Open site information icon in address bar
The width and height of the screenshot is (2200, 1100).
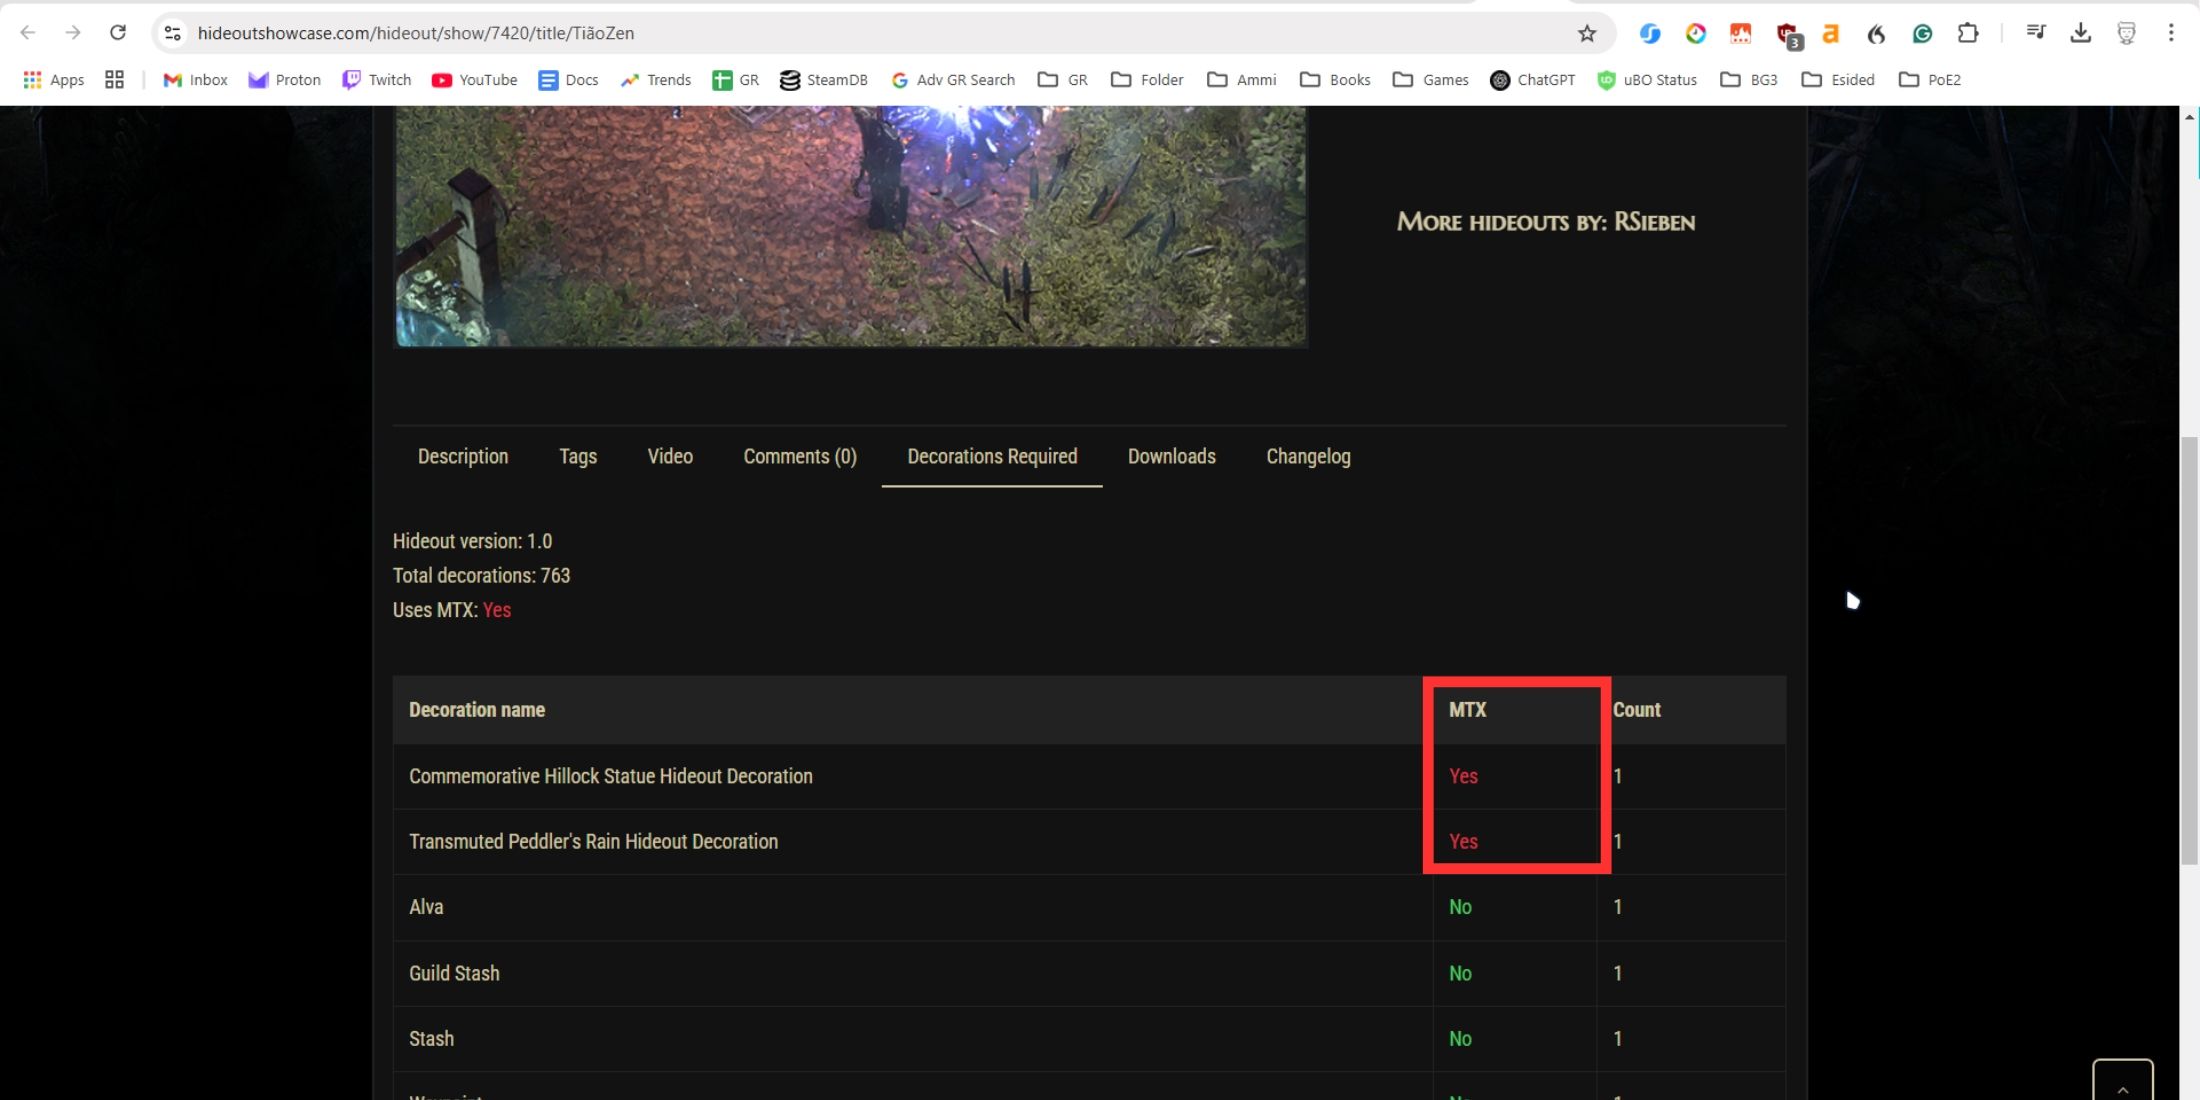[x=173, y=33]
